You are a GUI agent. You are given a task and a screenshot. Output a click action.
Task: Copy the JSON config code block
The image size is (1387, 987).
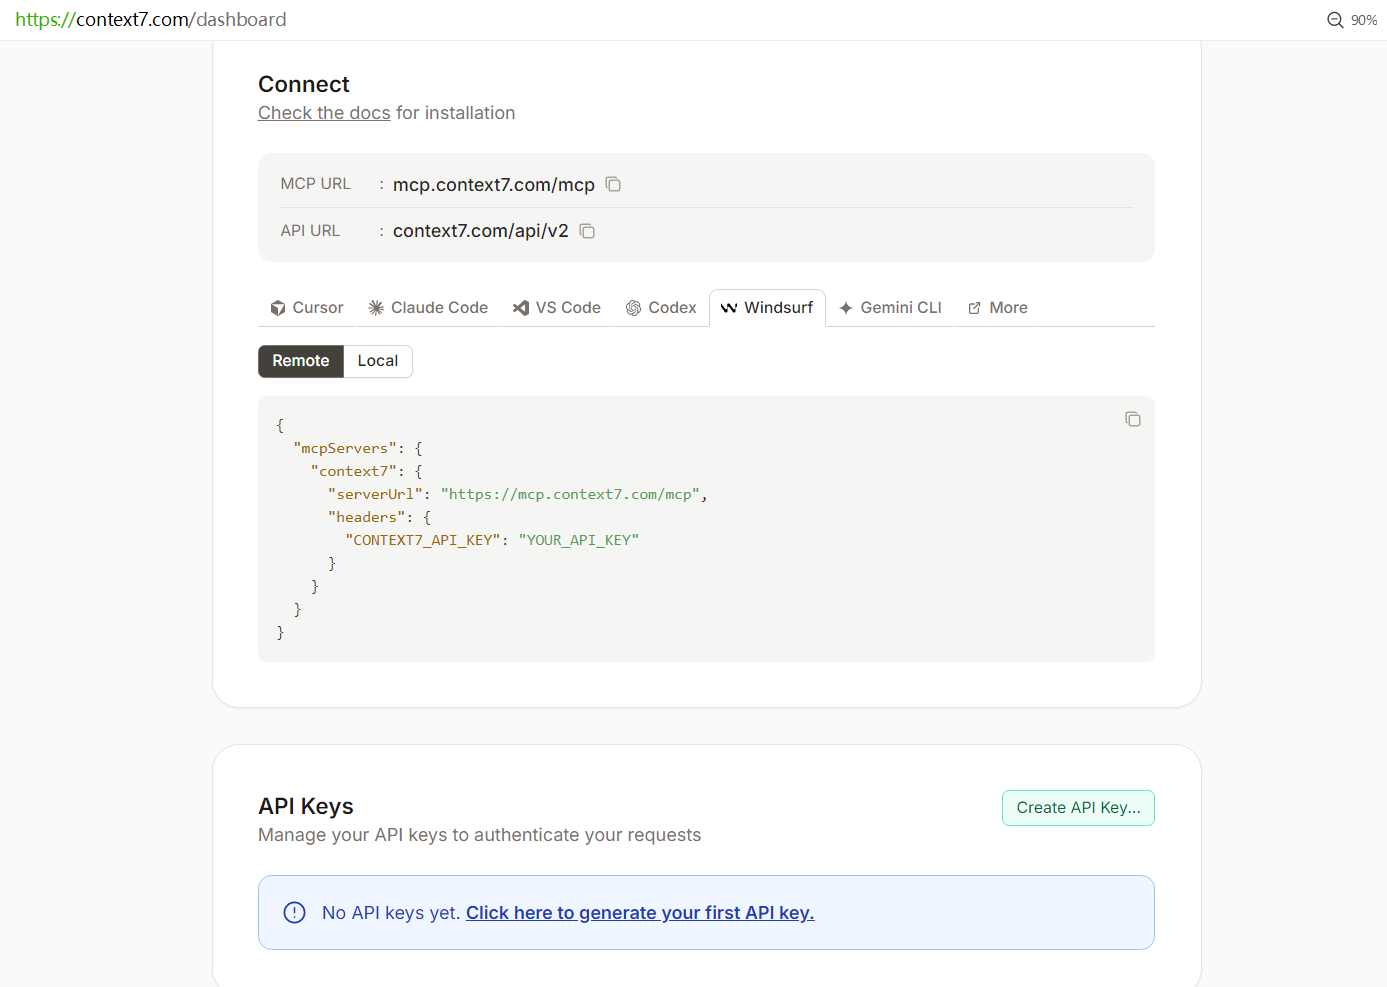coord(1132,419)
